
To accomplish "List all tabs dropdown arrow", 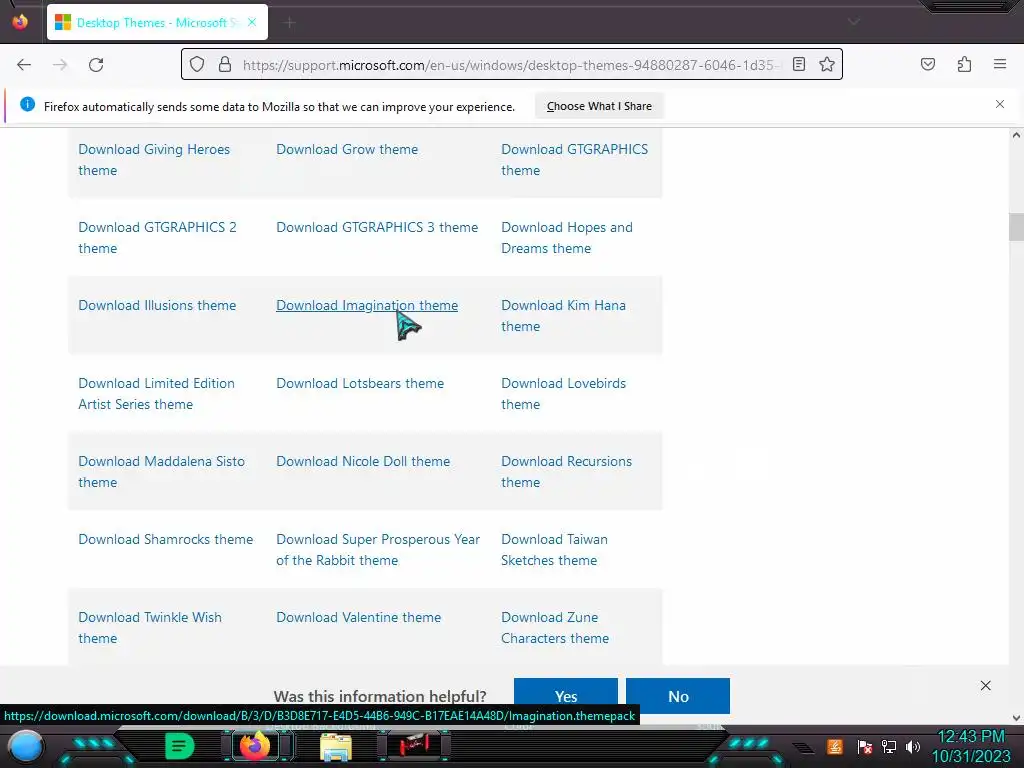I will click(853, 22).
